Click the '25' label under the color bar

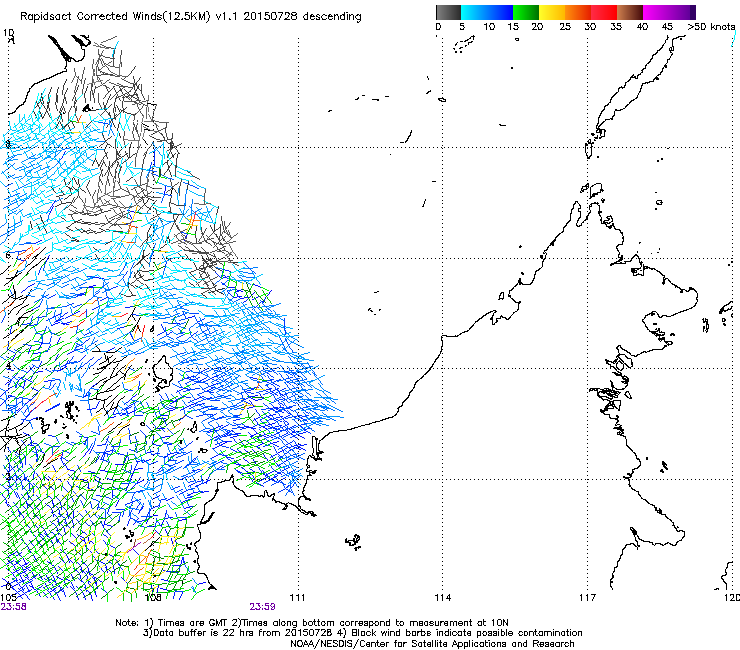coord(564,27)
